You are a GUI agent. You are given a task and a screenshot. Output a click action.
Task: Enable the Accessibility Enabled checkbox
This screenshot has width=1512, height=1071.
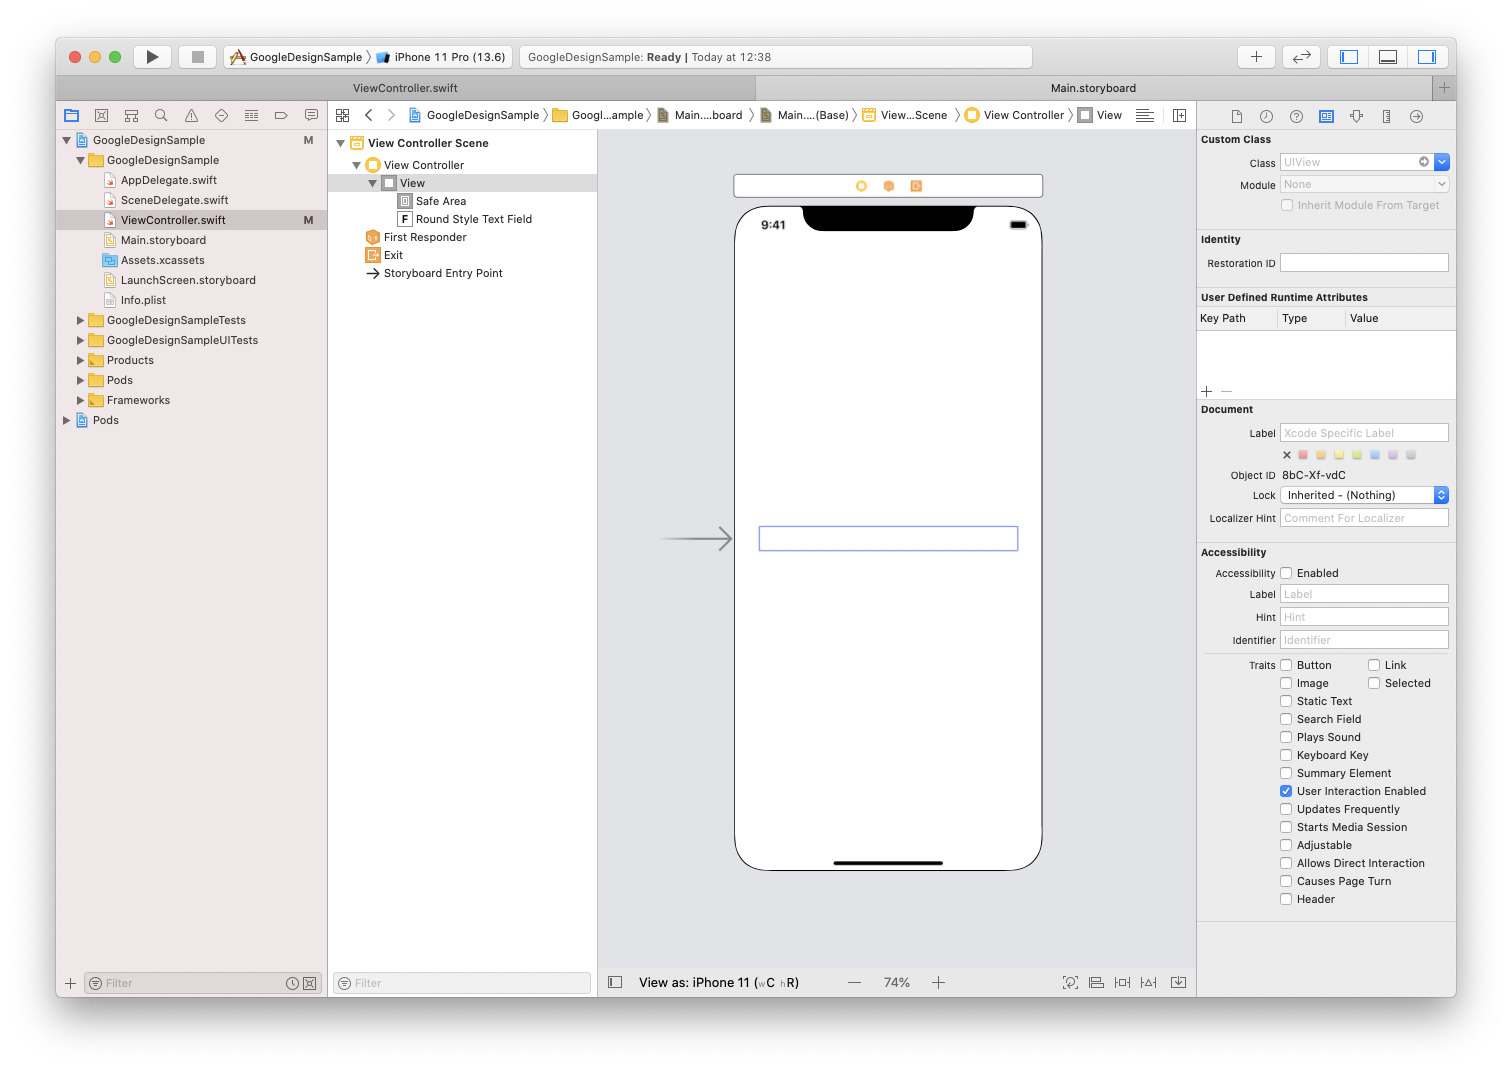point(1287,573)
